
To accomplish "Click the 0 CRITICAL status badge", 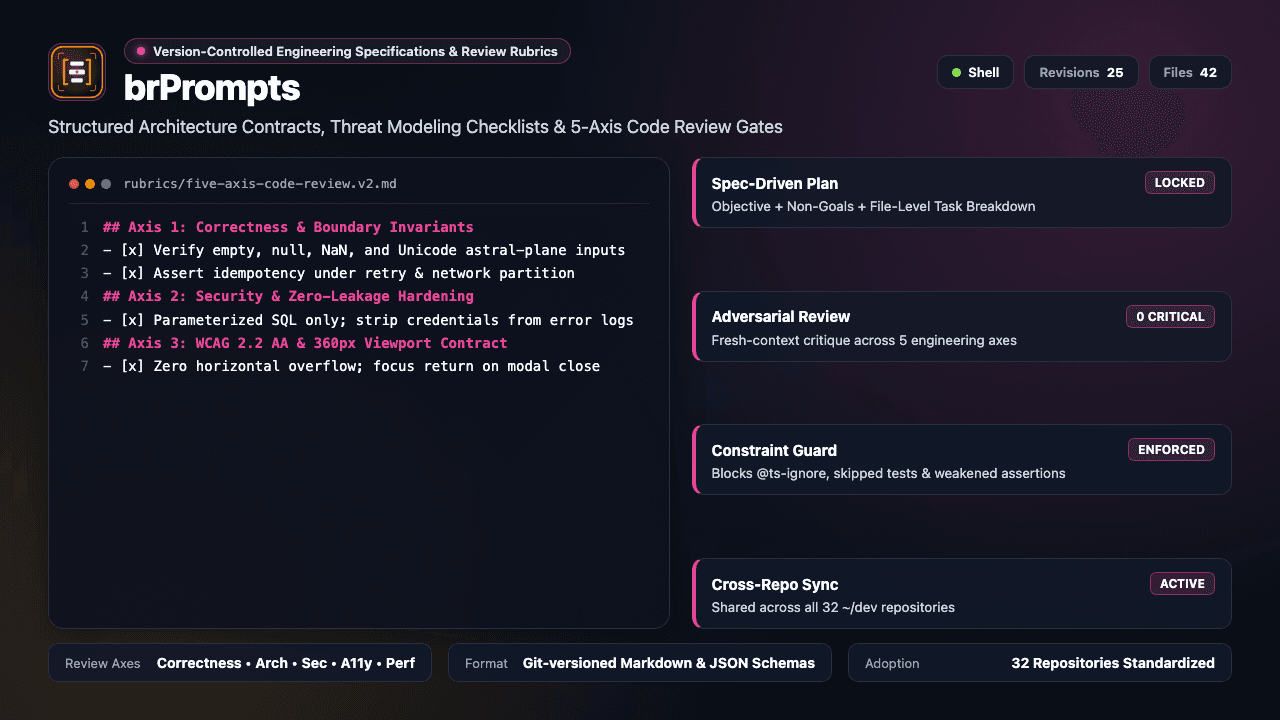I will tap(1170, 316).
